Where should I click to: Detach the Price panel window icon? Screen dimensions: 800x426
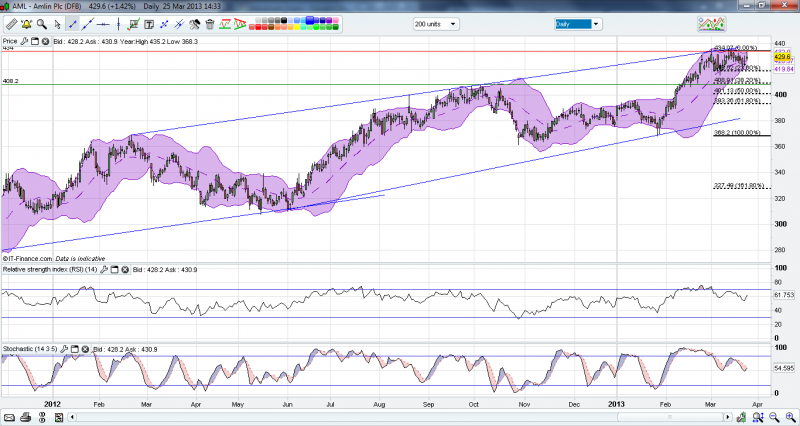point(35,41)
